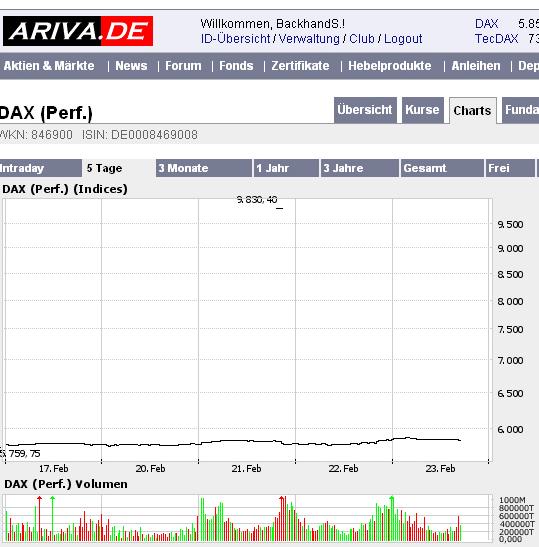This screenshot has height=547, width=539.
Task: Select the 3 Monate chart period
Action: pos(204,168)
